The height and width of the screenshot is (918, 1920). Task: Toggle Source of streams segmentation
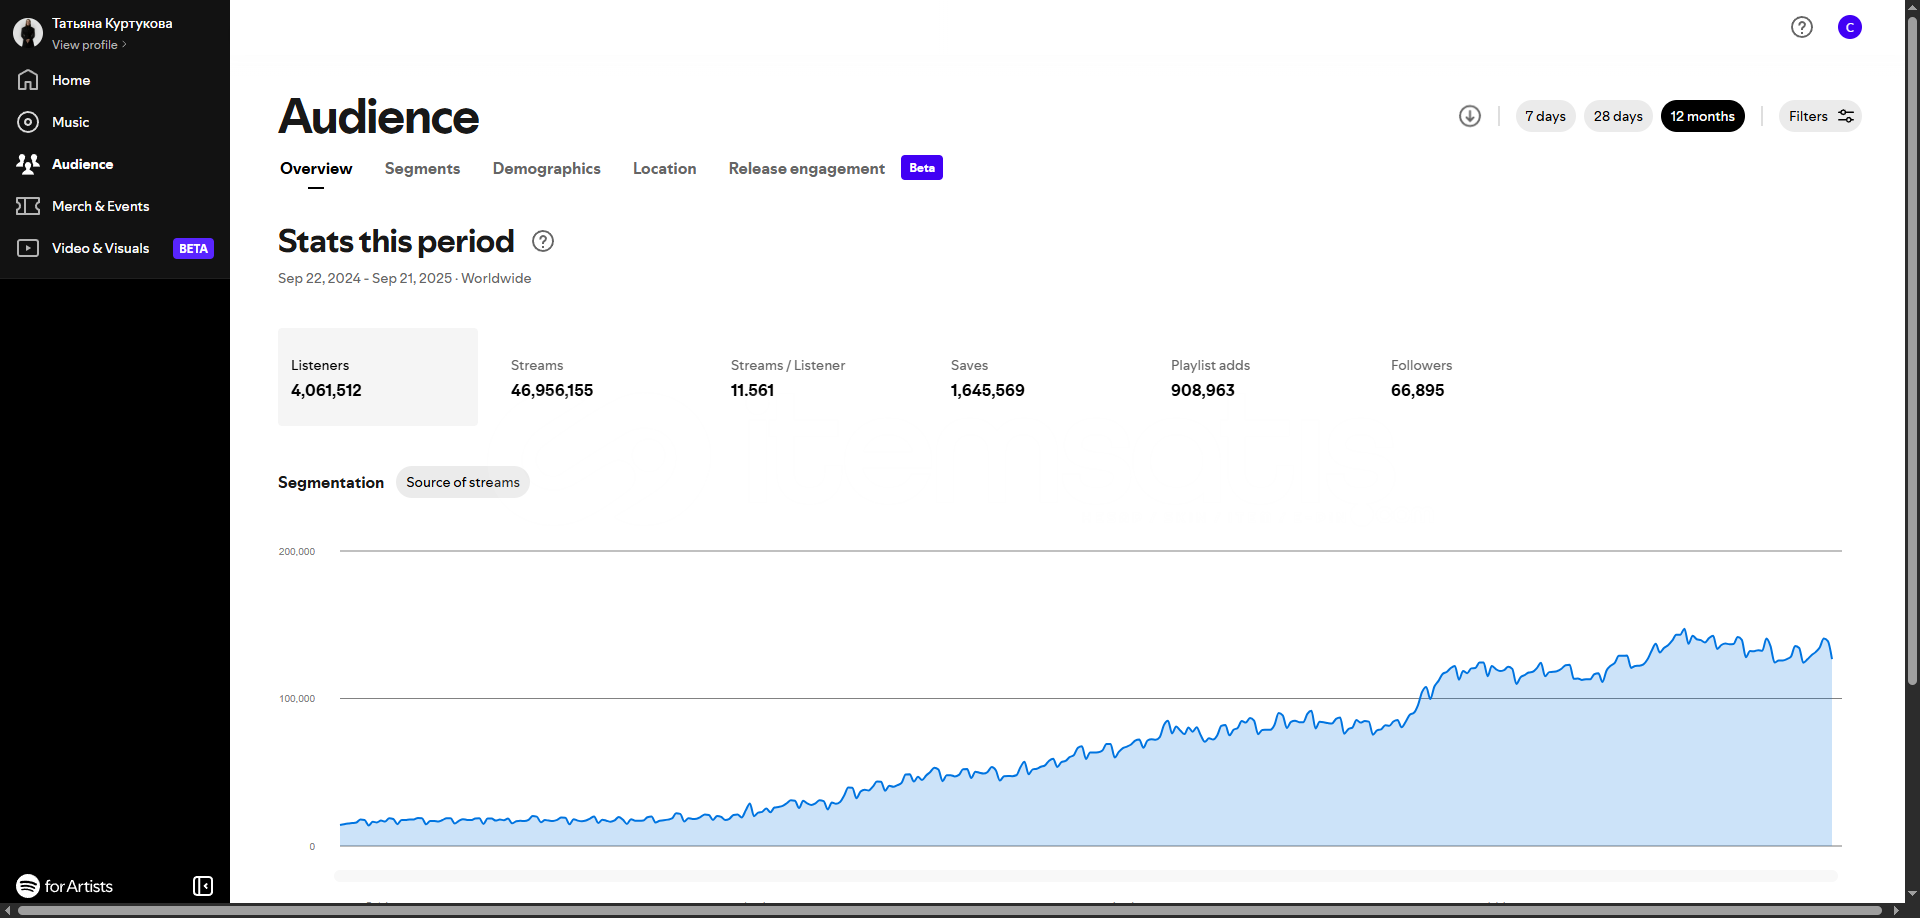click(x=462, y=482)
